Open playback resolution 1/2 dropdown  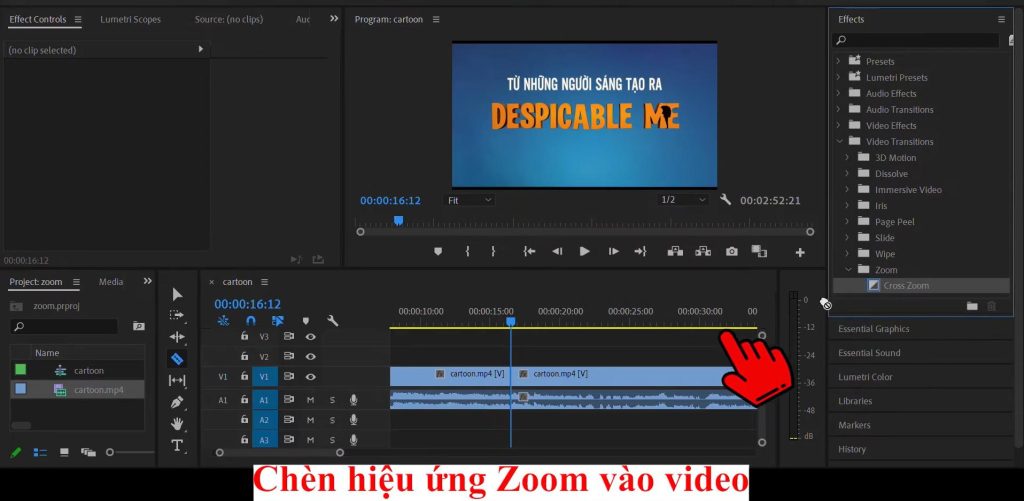pos(683,200)
